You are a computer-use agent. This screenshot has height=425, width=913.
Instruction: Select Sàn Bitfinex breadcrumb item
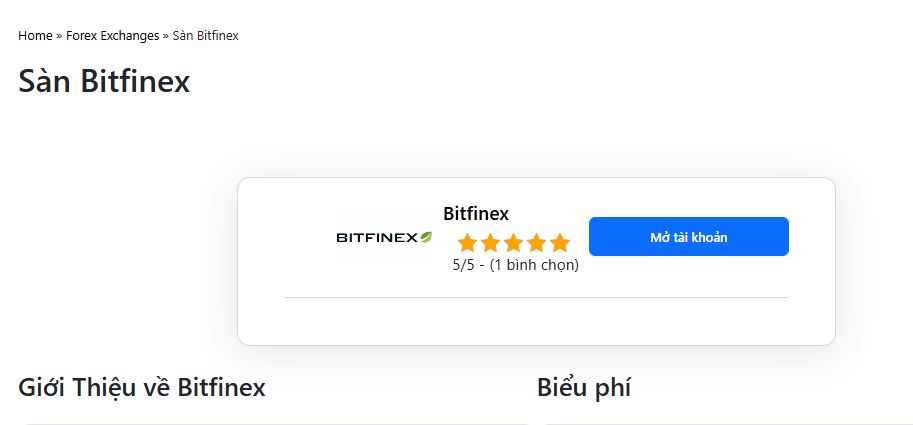[206, 36]
